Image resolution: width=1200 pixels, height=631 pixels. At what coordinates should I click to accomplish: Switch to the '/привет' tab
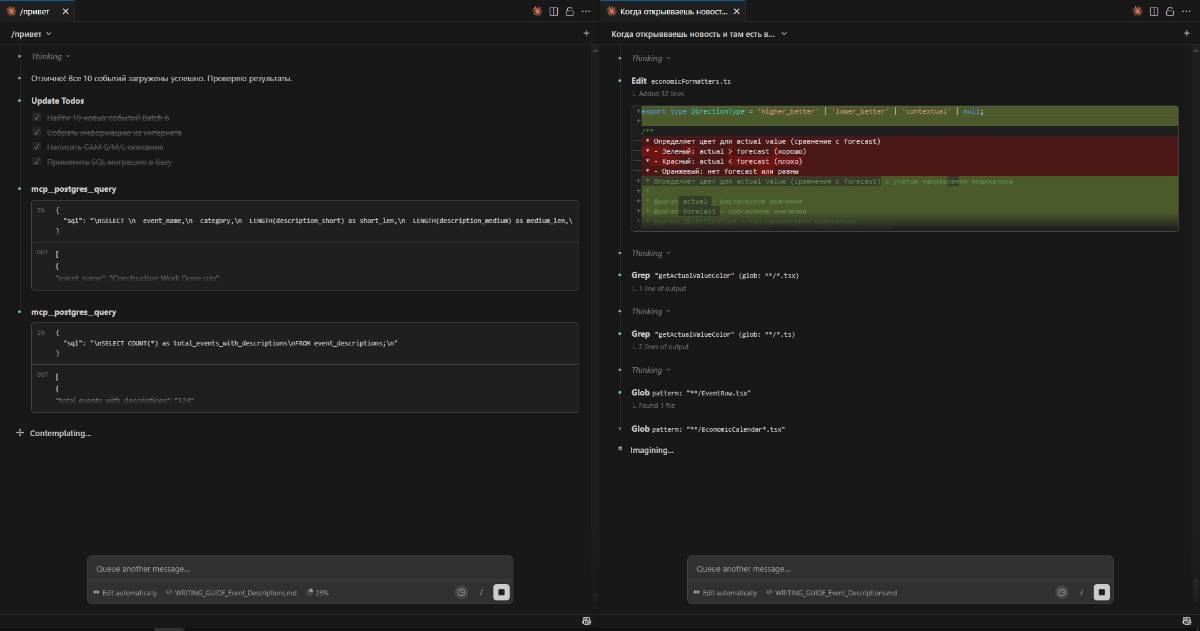click(x=36, y=11)
